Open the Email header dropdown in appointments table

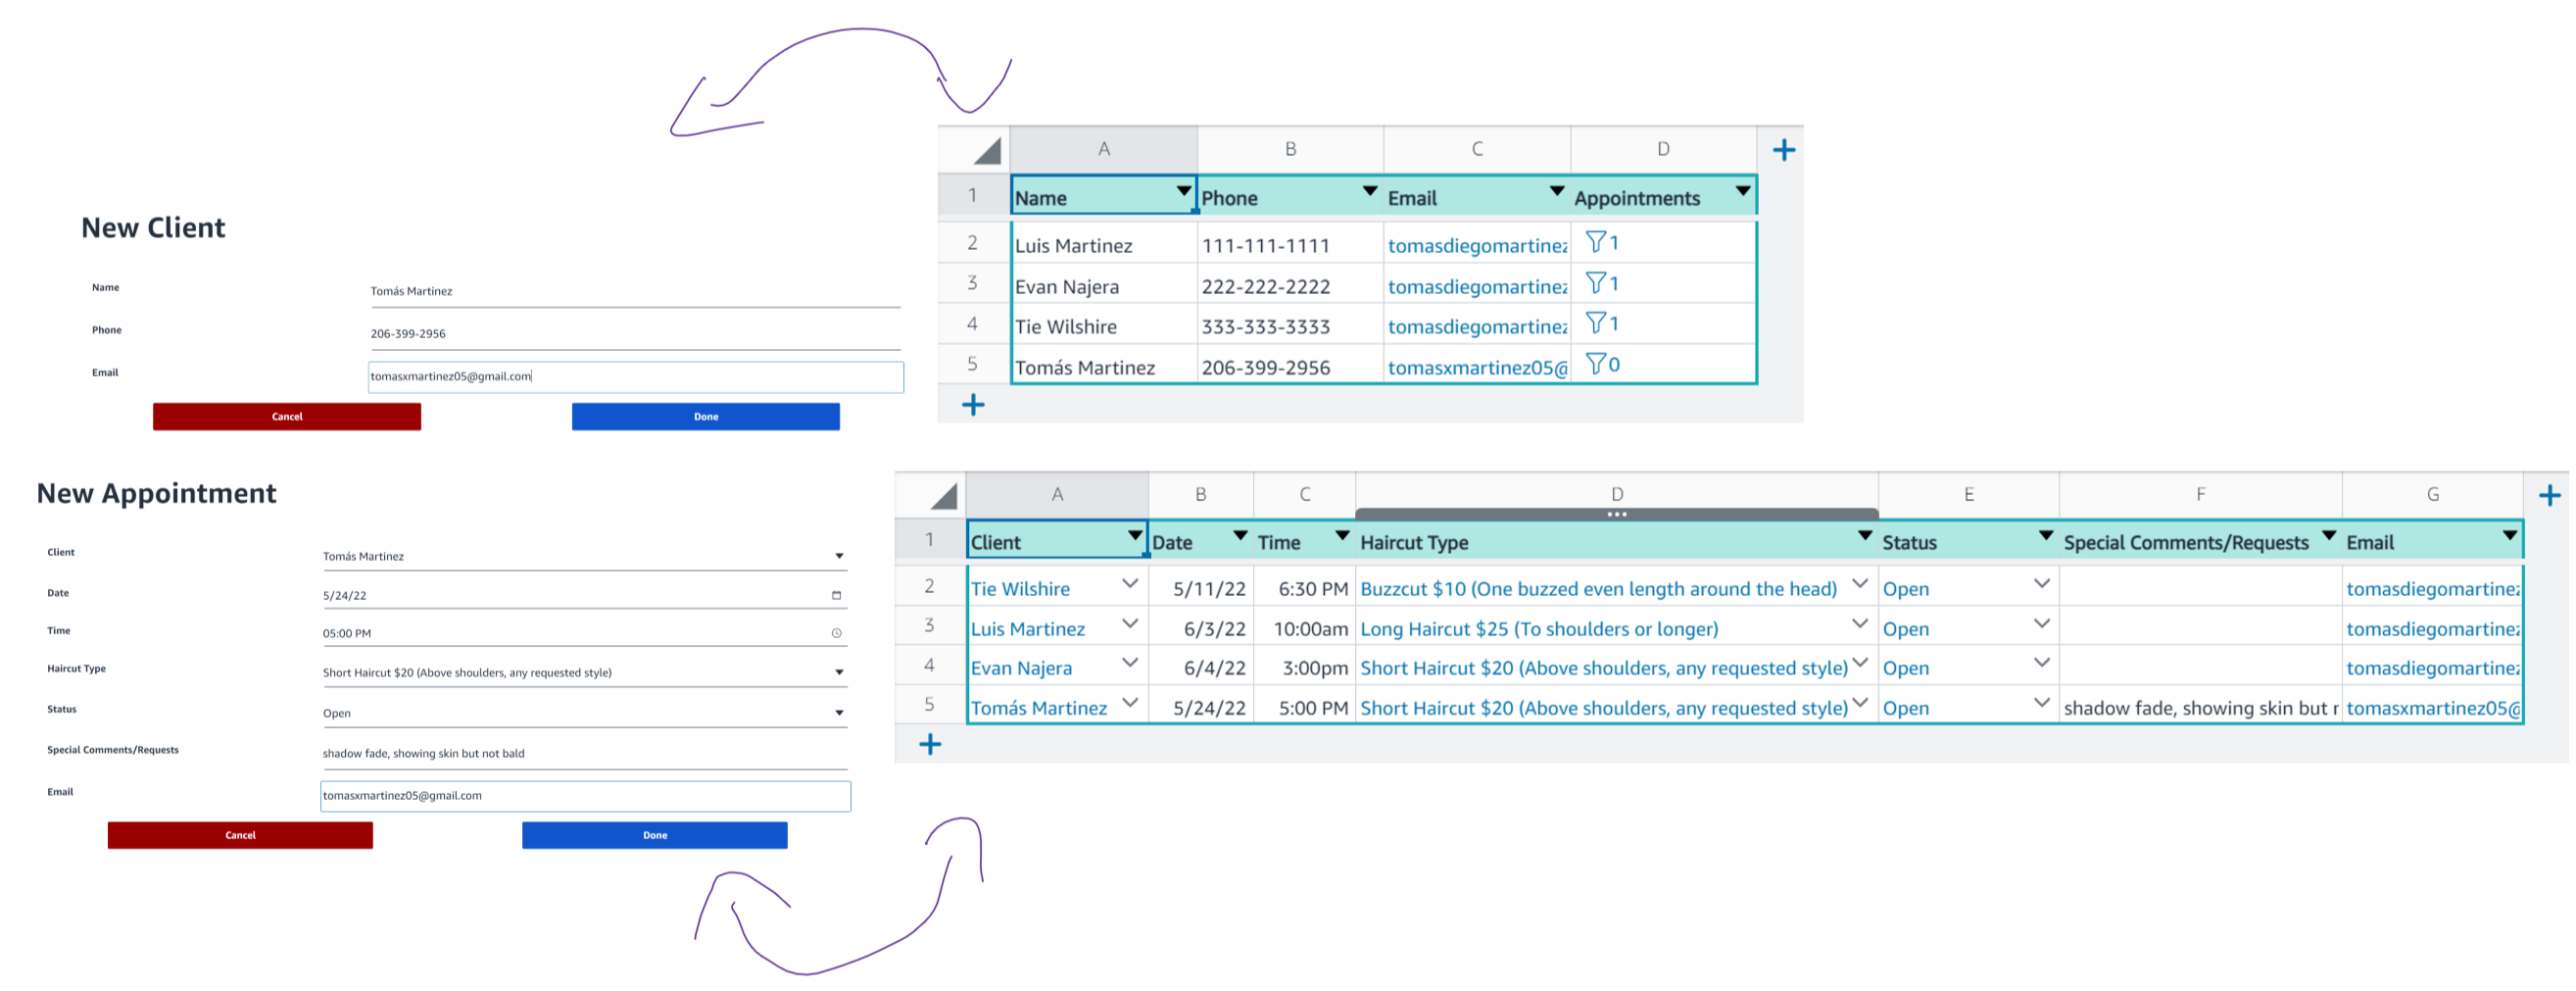click(2509, 535)
